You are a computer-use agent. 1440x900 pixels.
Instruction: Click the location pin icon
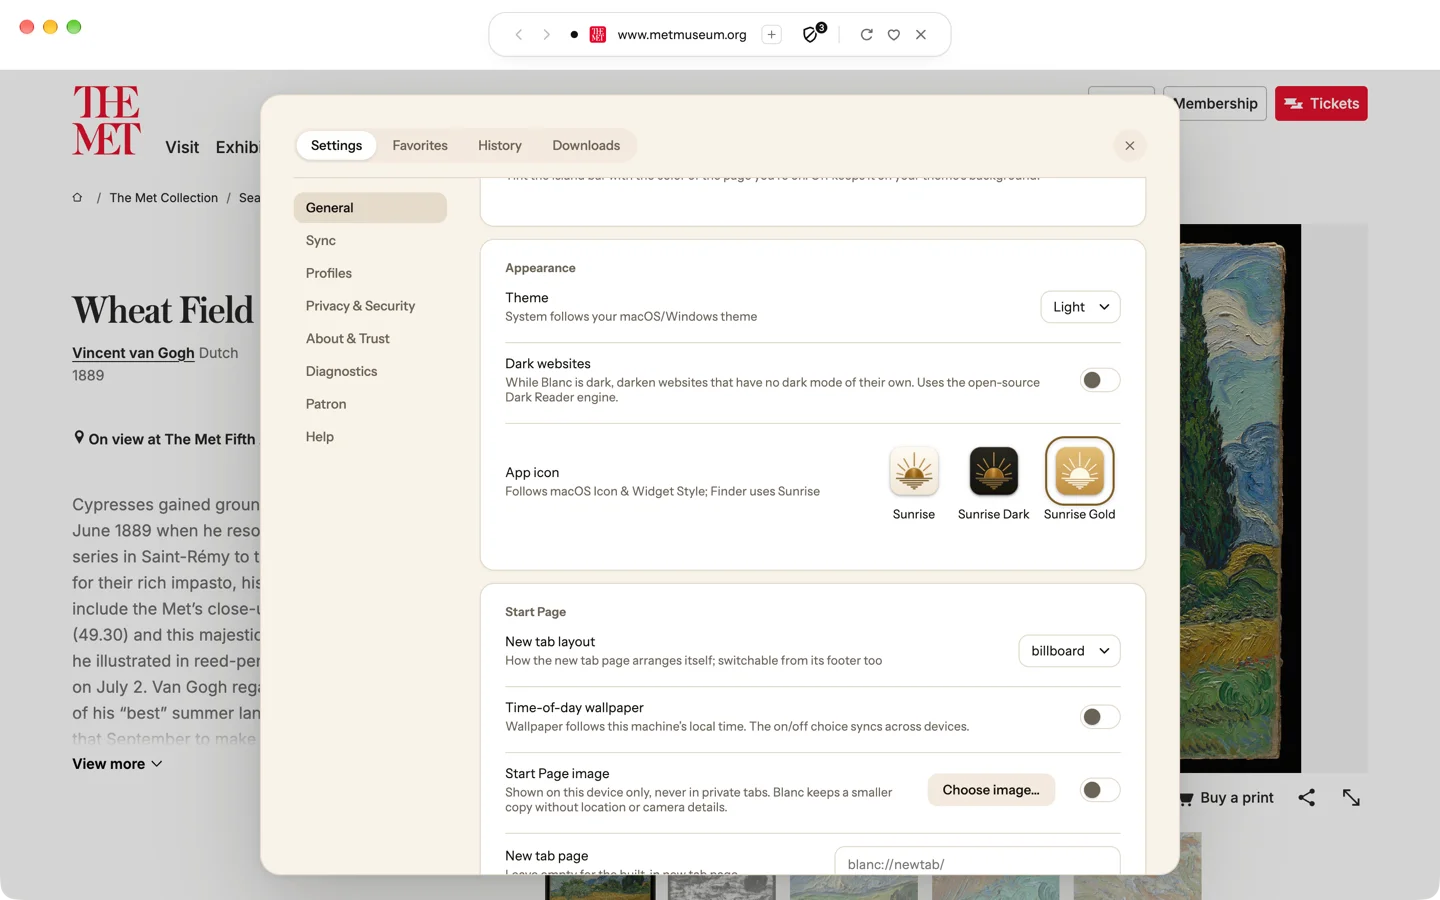click(79, 438)
